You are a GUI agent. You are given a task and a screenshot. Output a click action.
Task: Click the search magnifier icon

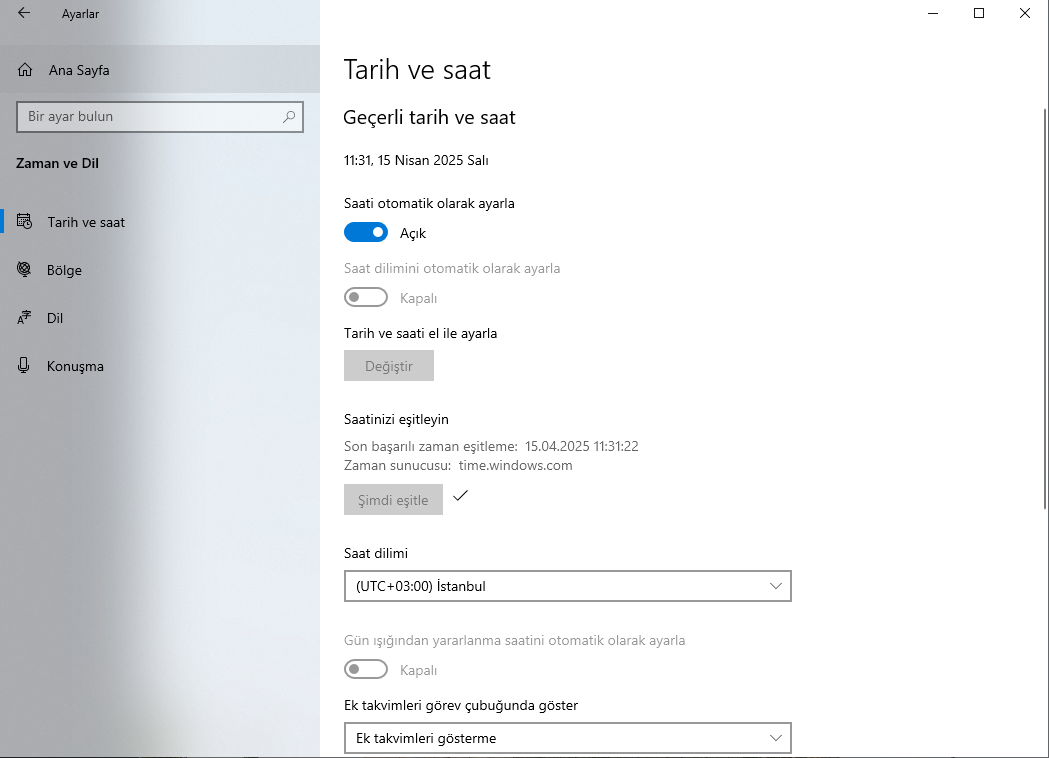pyautogui.click(x=289, y=116)
